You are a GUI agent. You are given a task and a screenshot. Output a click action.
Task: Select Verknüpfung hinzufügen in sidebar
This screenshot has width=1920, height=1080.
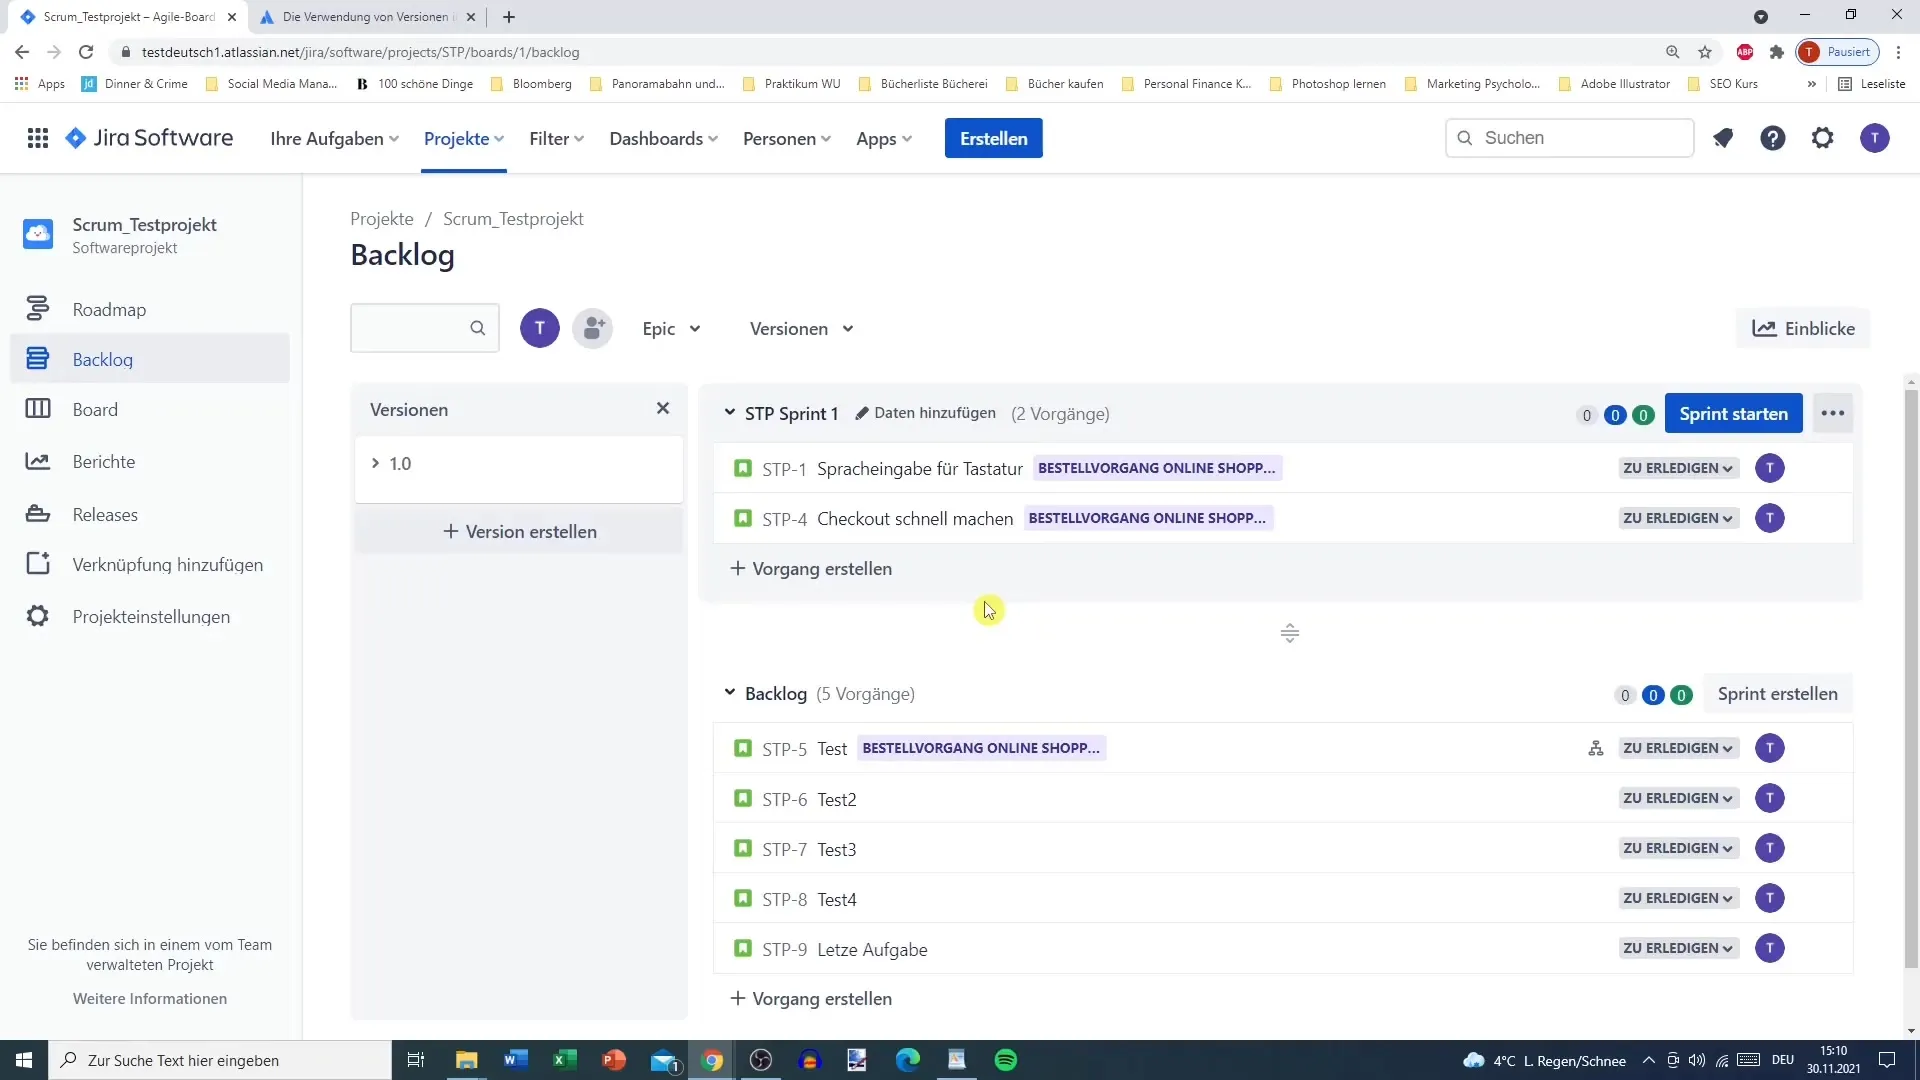click(x=150, y=564)
